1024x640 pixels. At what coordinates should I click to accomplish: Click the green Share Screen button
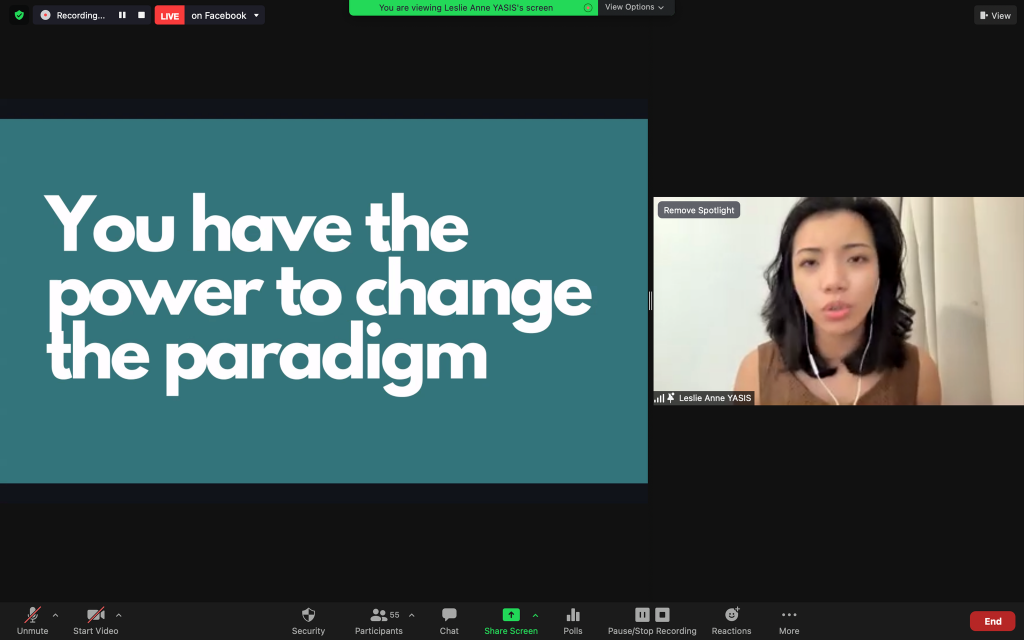point(511,620)
